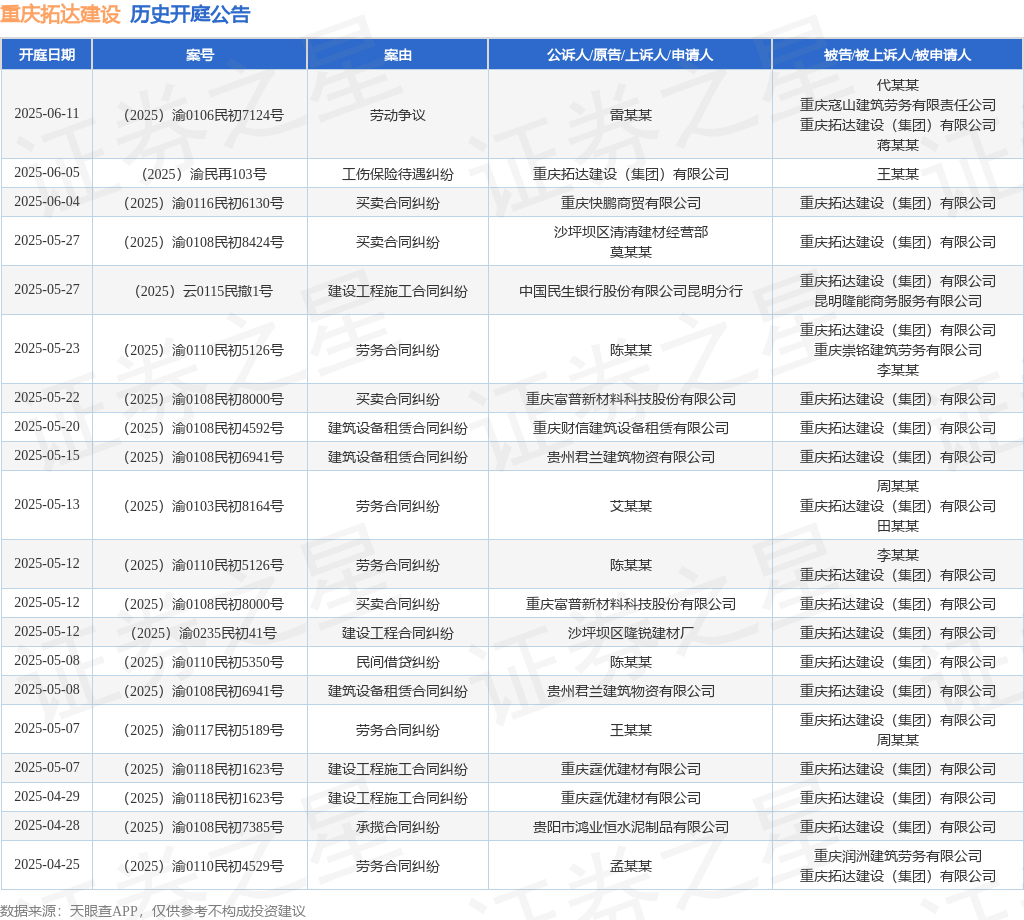Select the 案号 column header

200,55
